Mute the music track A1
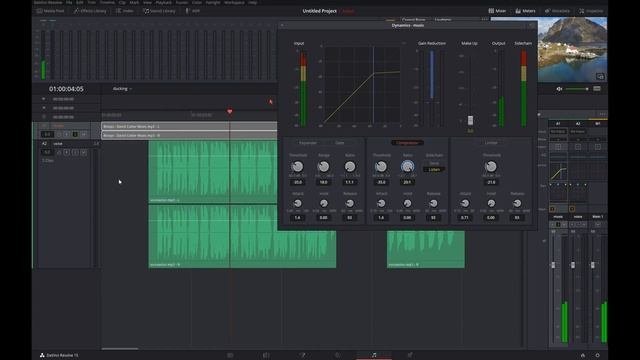Viewport: 640px width, 360px height. point(83,134)
